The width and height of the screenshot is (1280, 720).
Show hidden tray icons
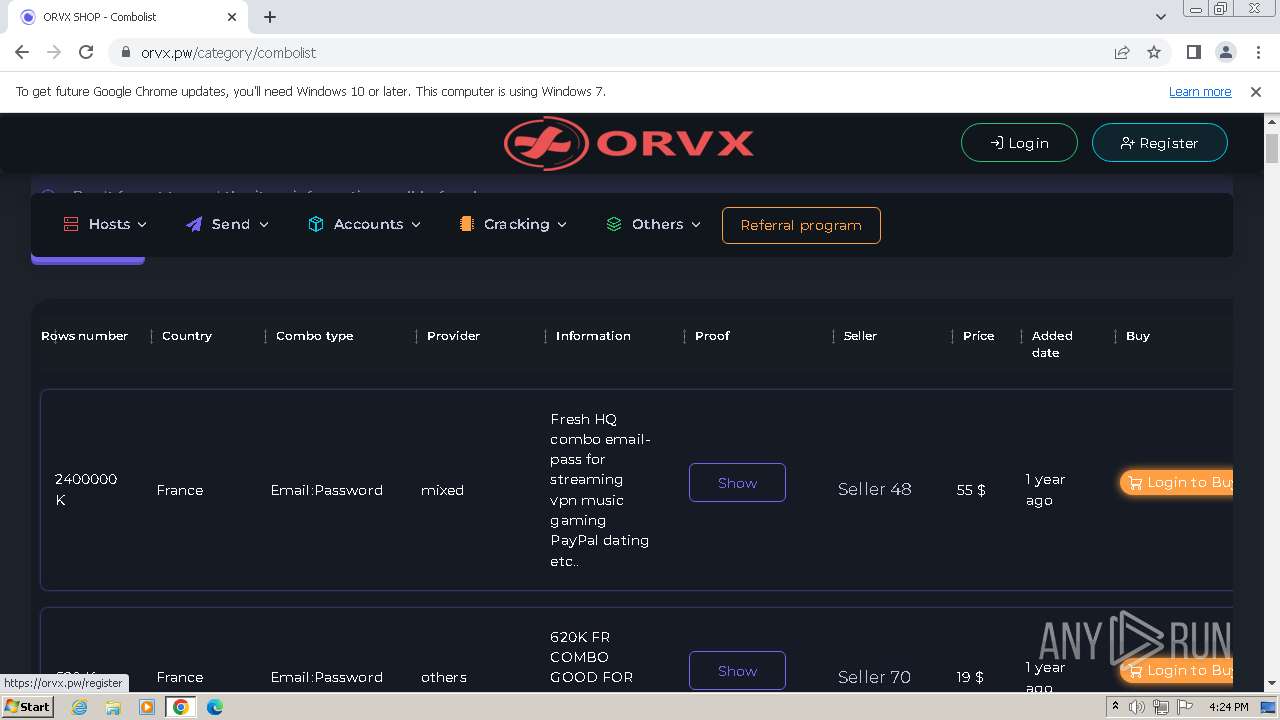pyautogui.click(x=1115, y=707)
